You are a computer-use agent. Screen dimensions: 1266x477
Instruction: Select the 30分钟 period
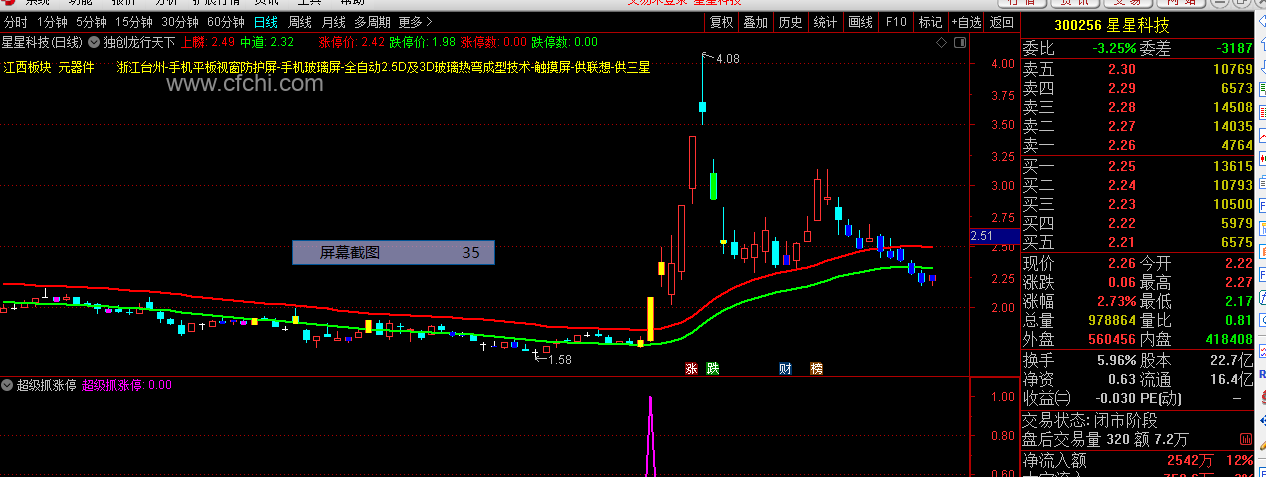pyautogui.click(x=180, y=22)
